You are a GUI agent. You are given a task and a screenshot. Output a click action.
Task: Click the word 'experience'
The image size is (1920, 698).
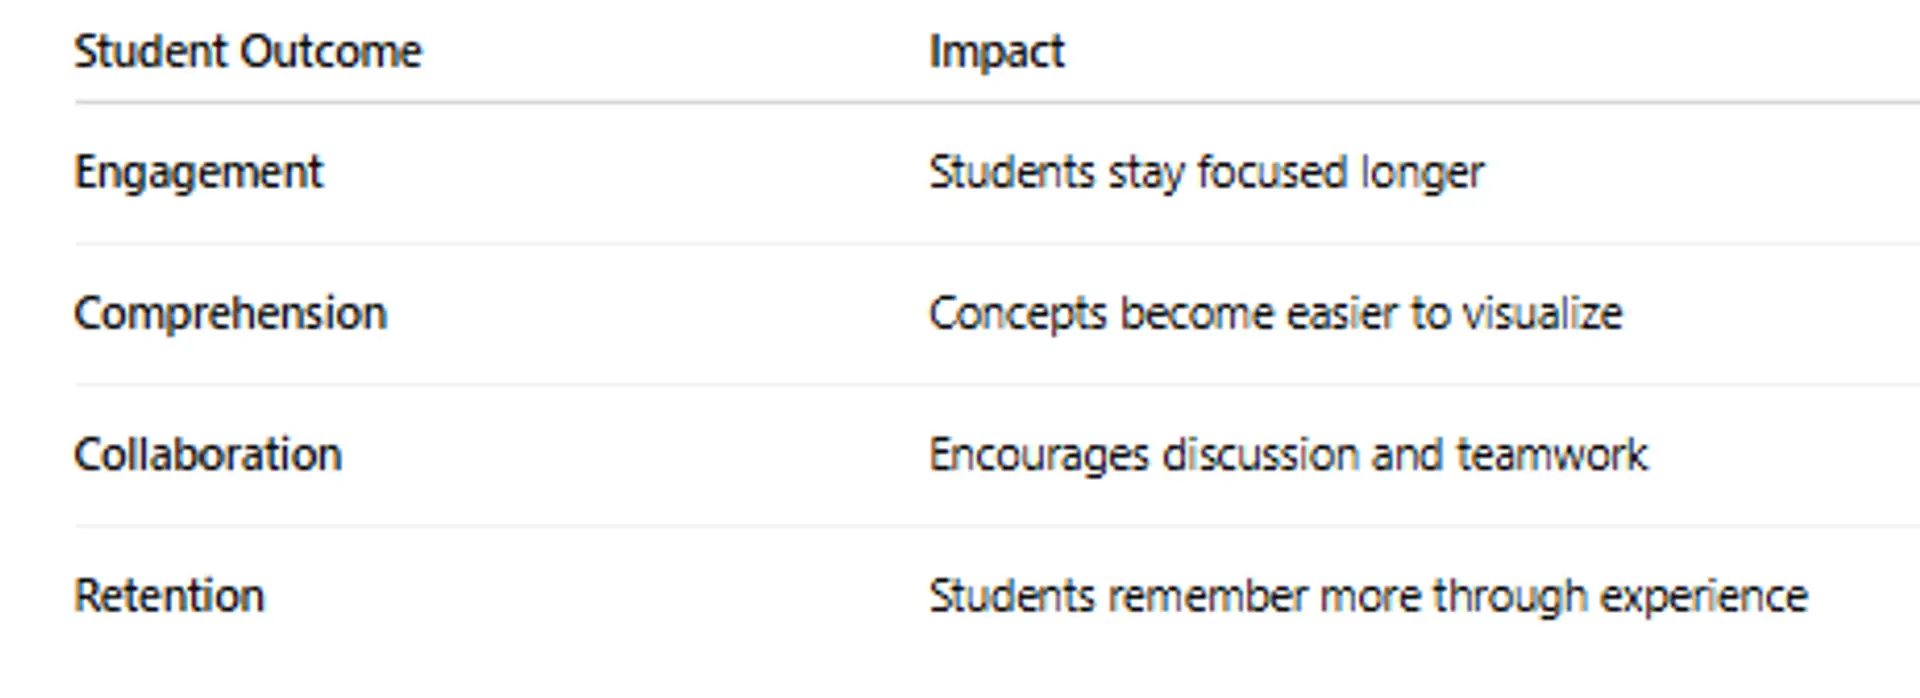point(1704,598)
